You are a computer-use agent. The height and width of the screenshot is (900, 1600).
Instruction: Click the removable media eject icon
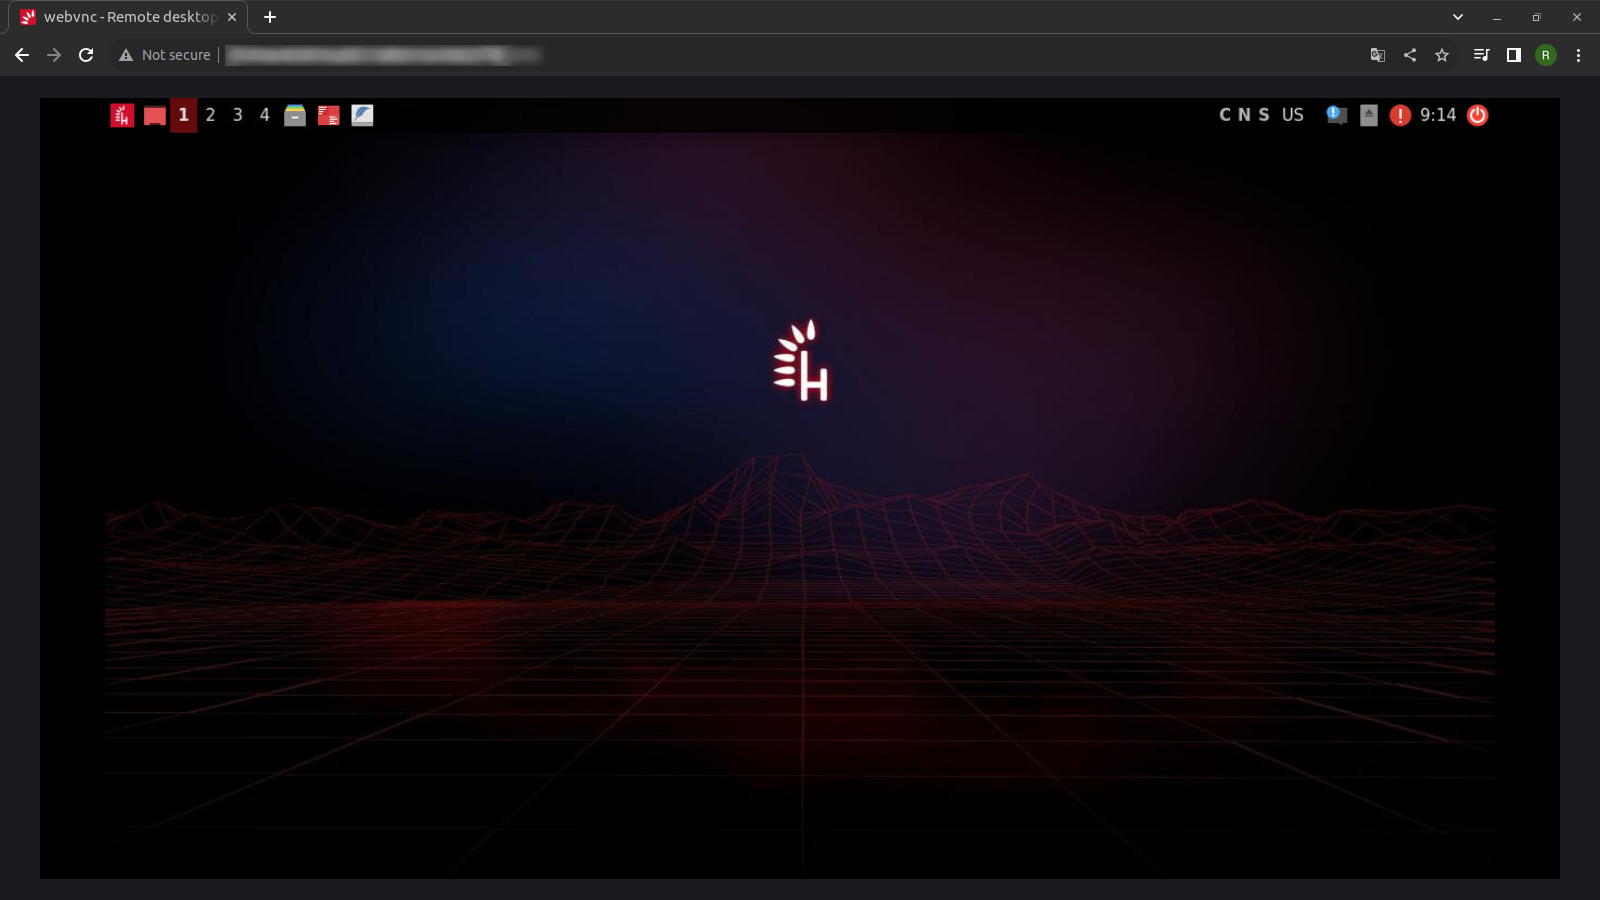click(x=1369, y=115)
